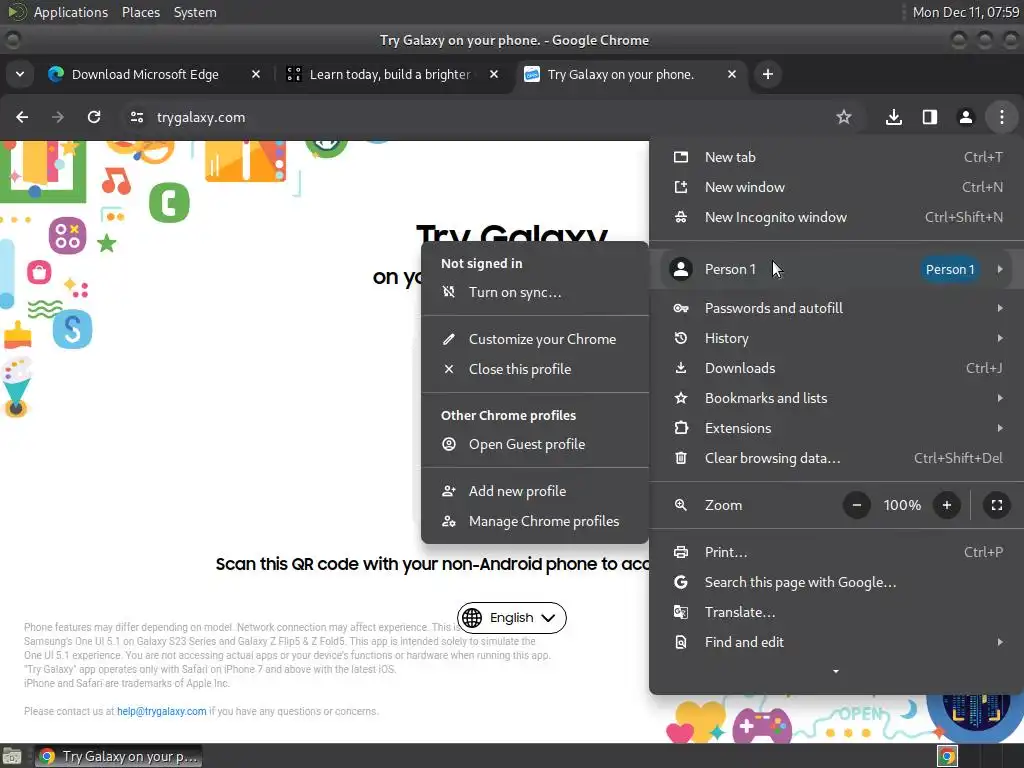
Task: Choose Print from the Chrome menu
Action: click(836, 552)
